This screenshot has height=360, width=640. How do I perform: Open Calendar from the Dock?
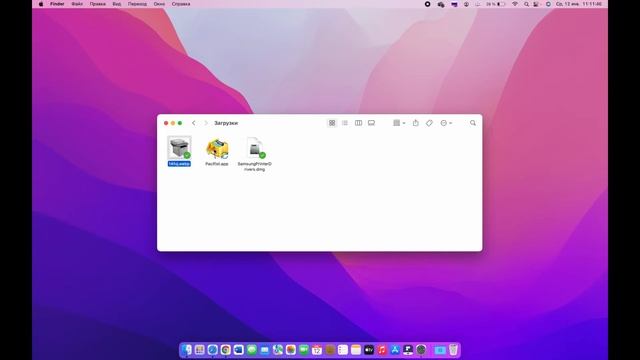coord(317,350)
